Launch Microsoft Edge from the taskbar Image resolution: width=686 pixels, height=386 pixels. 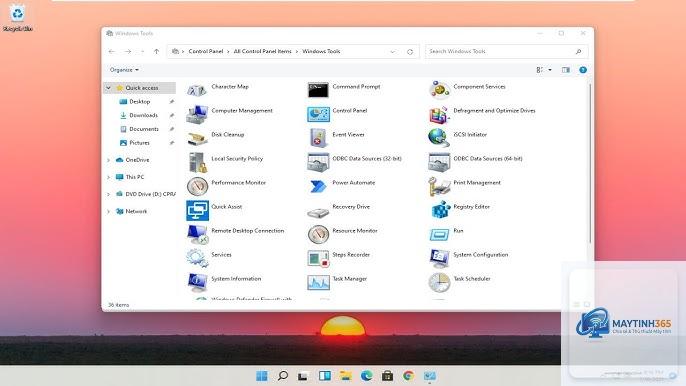367,376
